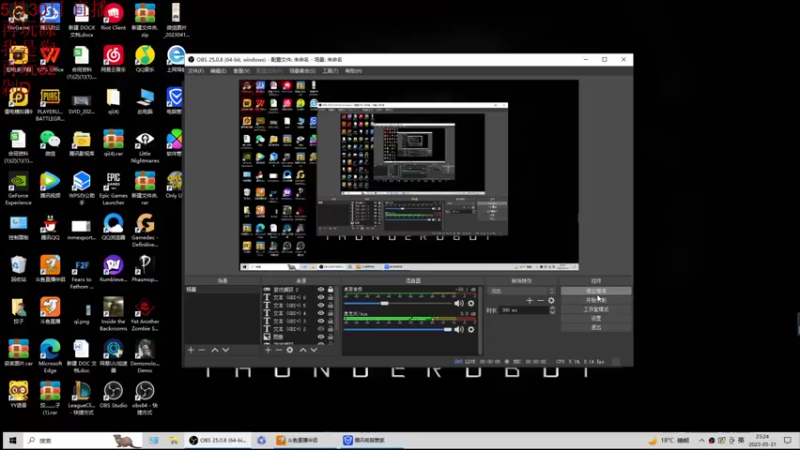Open the 帮助(H) menu
This screenshot has width=800, height=450.
[x=353, y=71]
